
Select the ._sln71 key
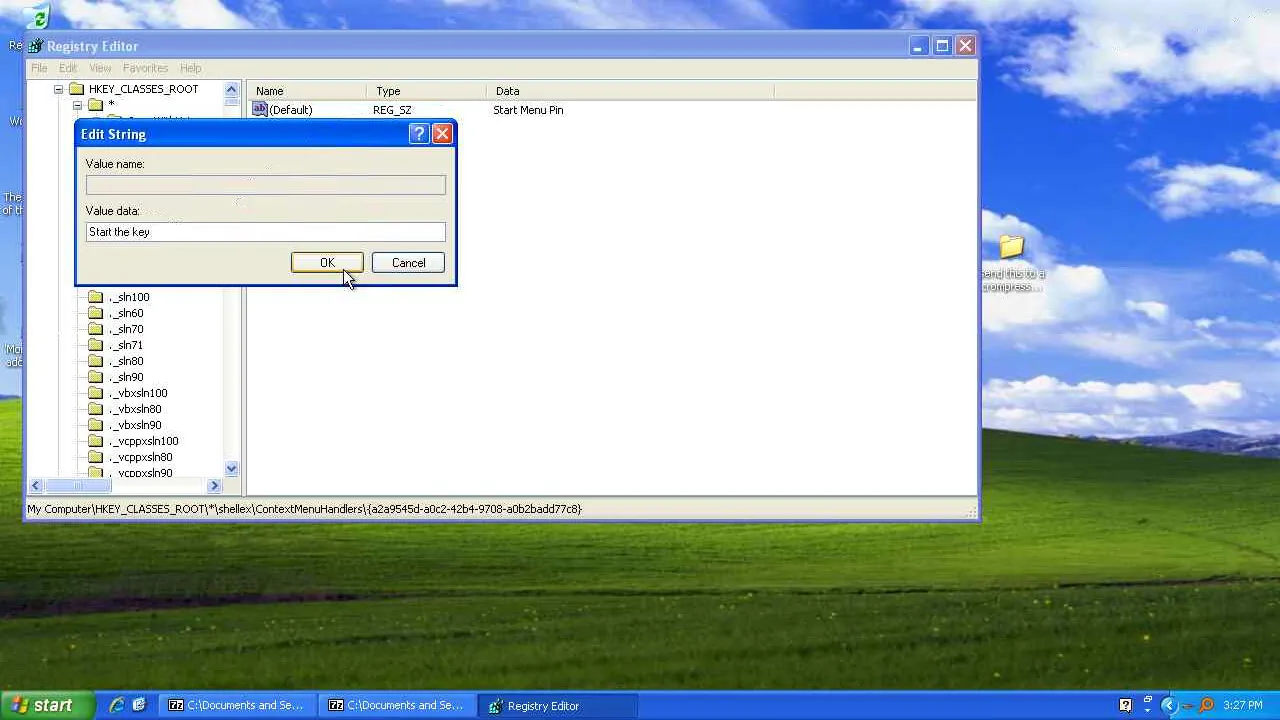point(126,345)
